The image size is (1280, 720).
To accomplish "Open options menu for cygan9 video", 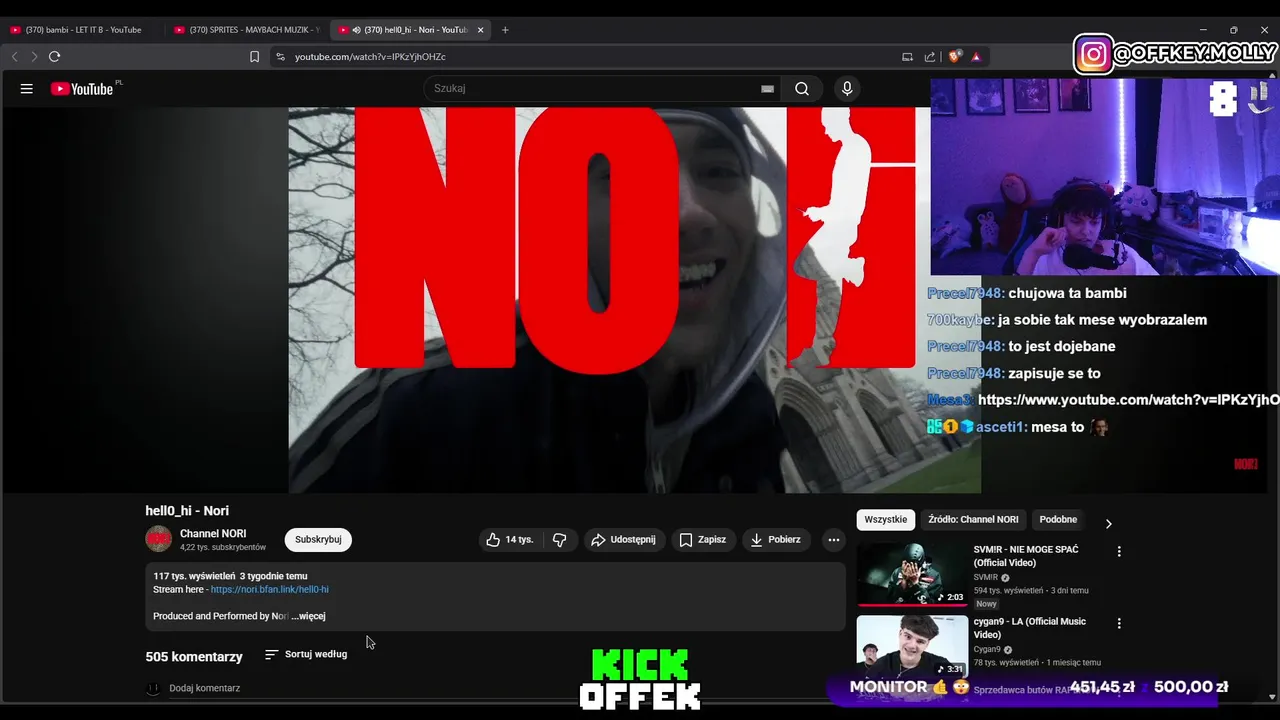I will (1119, 624).
